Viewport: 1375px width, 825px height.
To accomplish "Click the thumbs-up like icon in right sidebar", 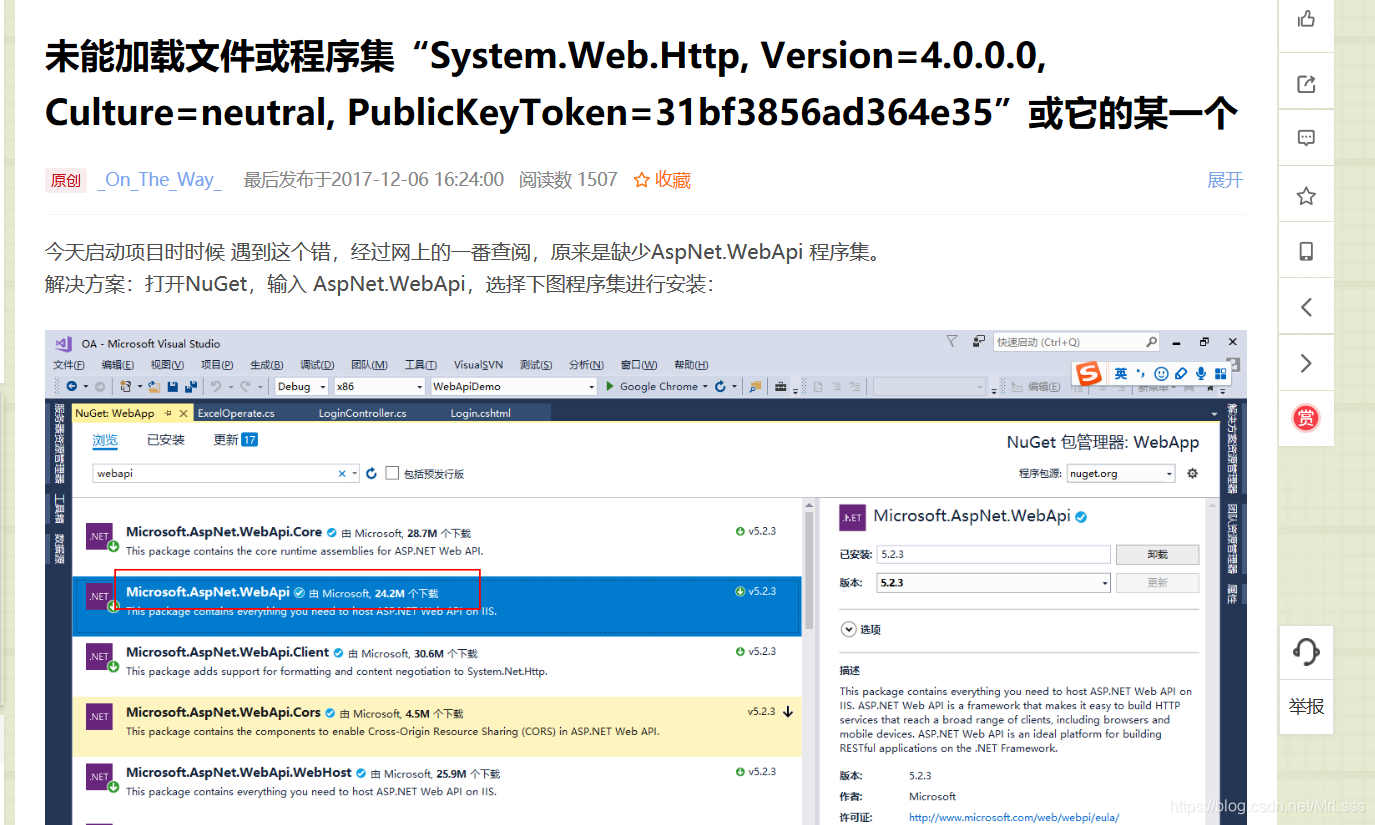I will 1306,19.
